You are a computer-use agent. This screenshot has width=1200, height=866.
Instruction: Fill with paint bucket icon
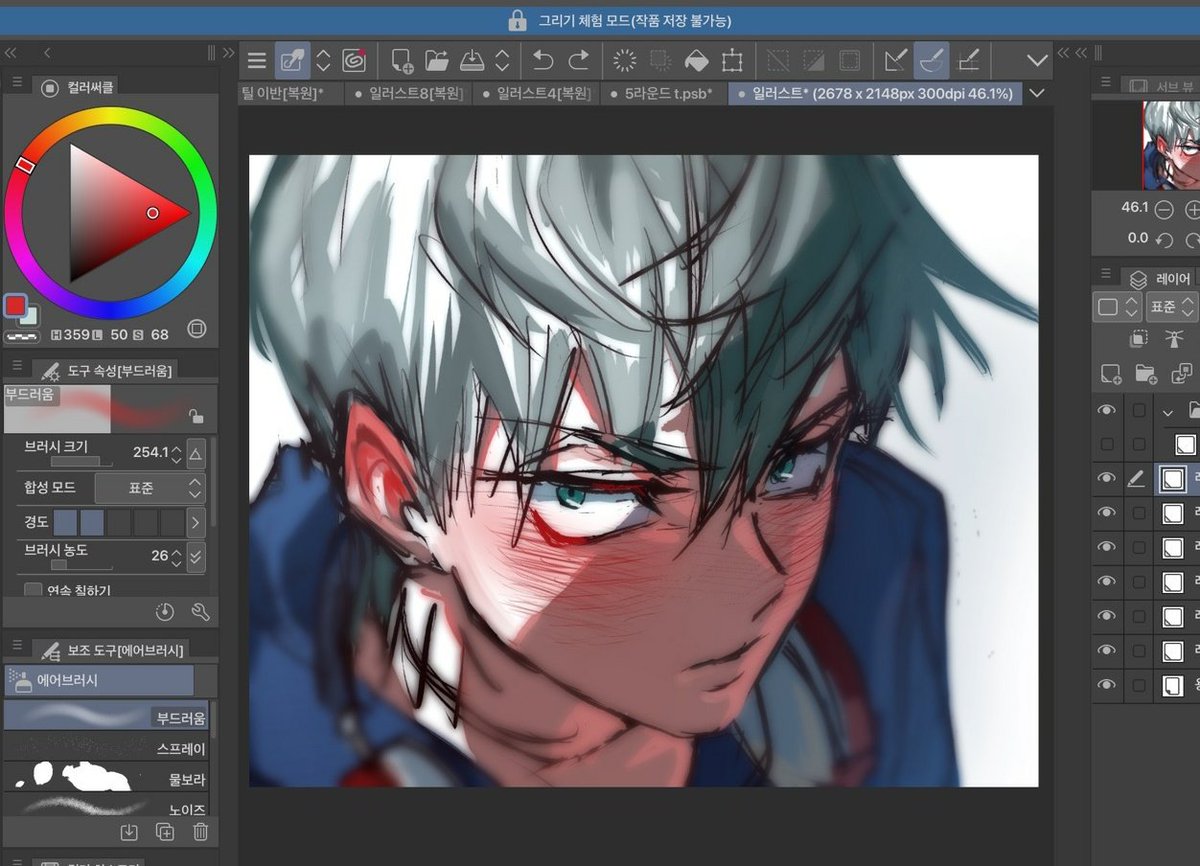(x=696, y=61)
